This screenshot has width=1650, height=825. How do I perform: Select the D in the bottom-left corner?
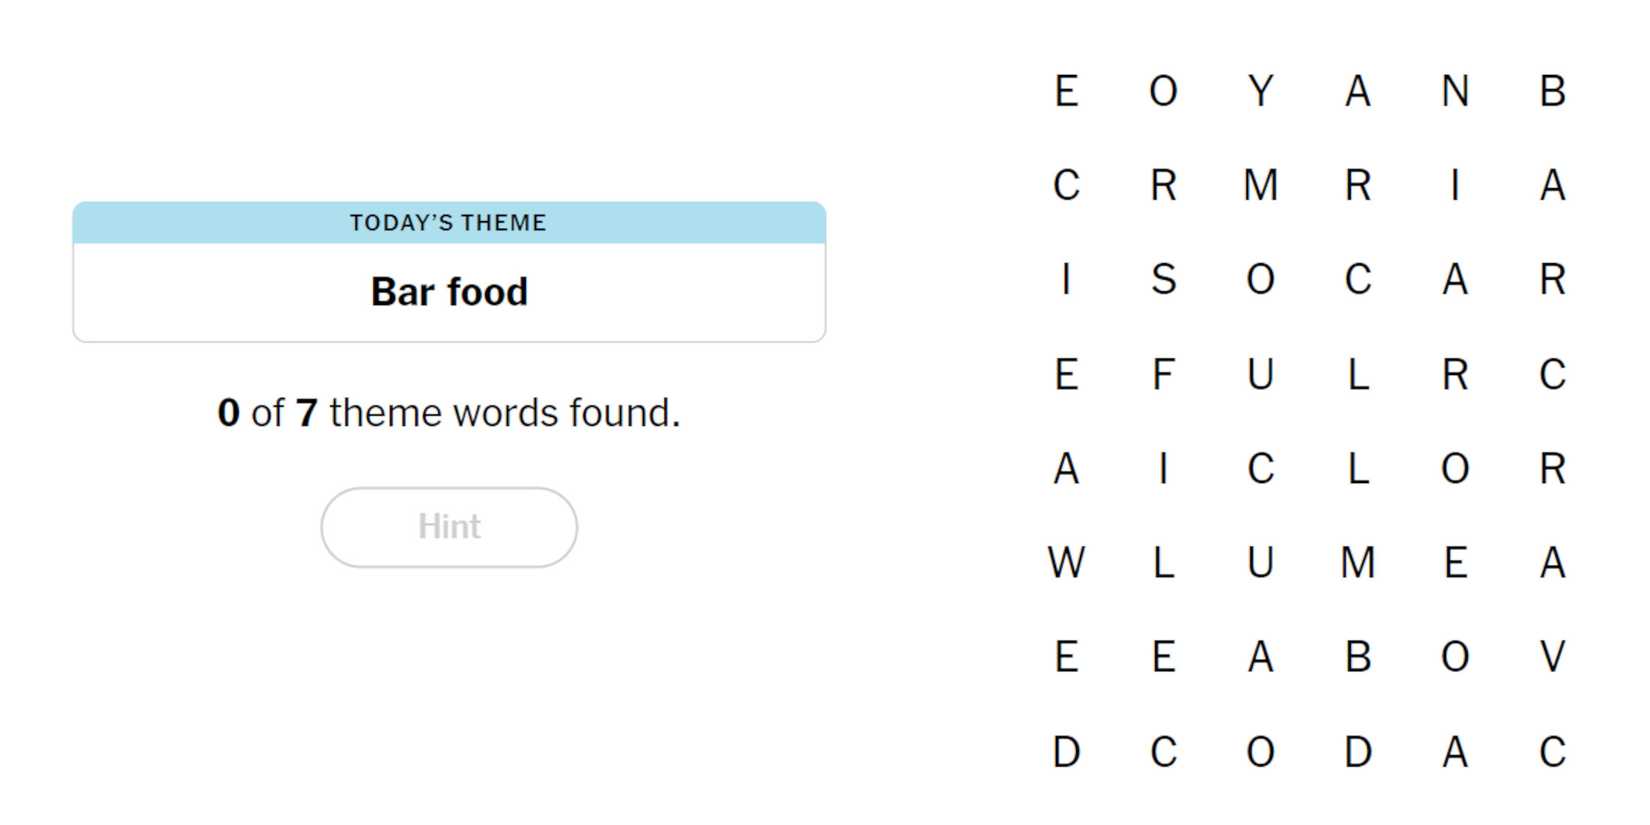click(x=1066, y=752)
